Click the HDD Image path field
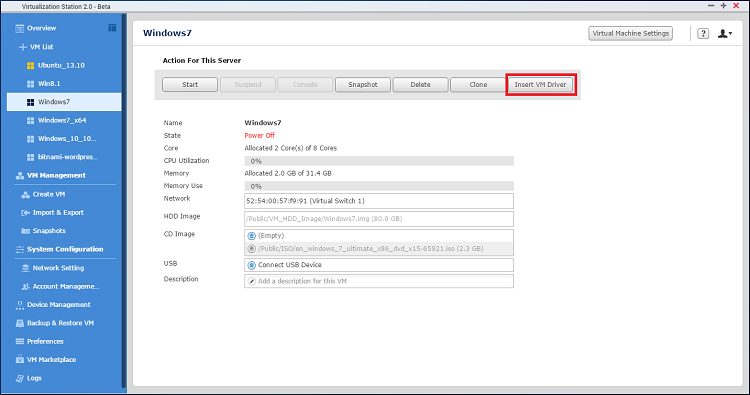This screenshot has height=395, width=750. [x=379, y=219]
